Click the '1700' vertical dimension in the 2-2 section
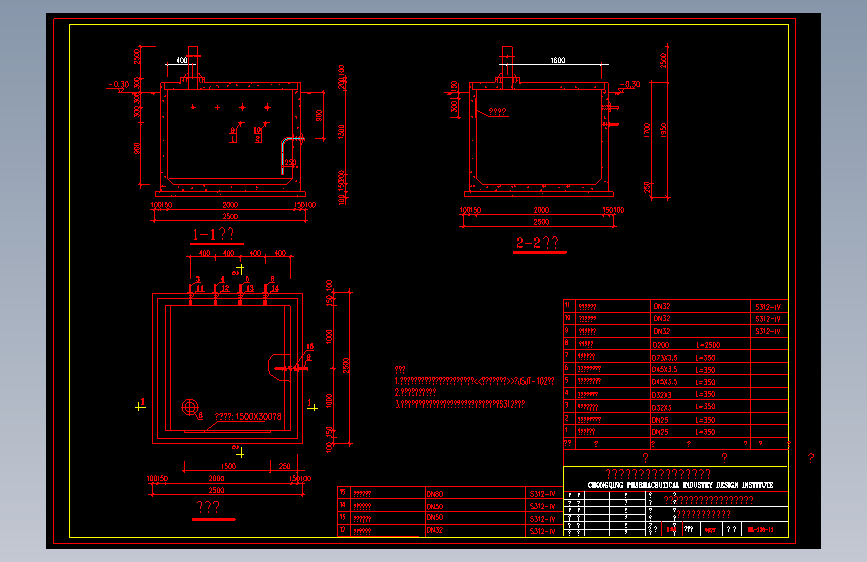Viewport: 867px width, 562px height. (x=646, y=131)
